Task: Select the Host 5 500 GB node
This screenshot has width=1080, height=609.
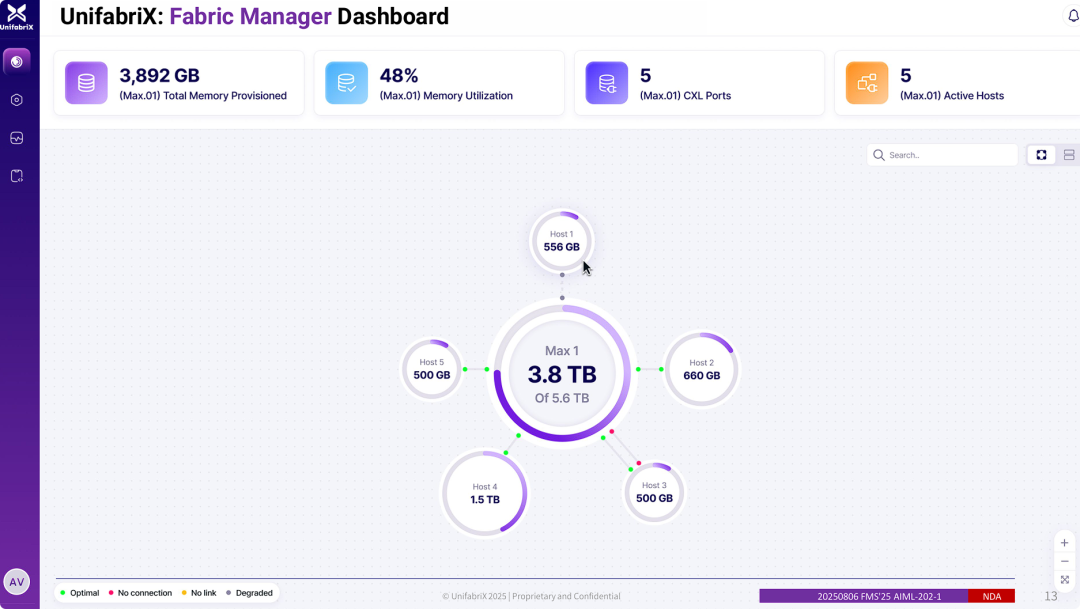Action: click(x=432, y=369)
